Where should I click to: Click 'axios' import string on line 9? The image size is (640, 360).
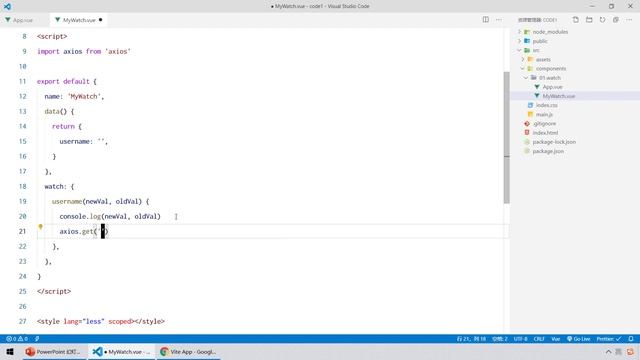118,51
